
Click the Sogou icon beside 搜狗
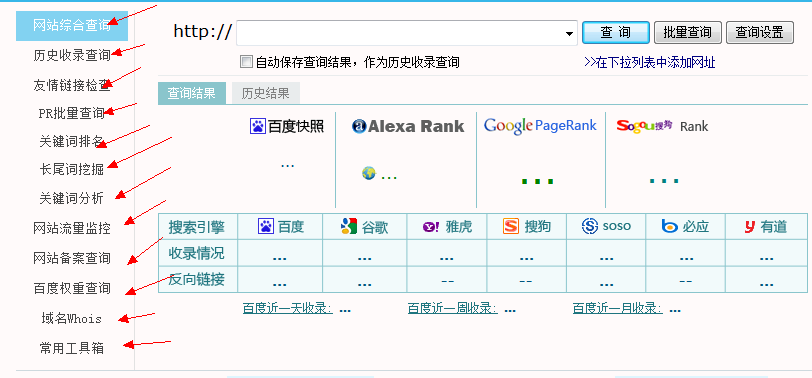click(511, 226)
